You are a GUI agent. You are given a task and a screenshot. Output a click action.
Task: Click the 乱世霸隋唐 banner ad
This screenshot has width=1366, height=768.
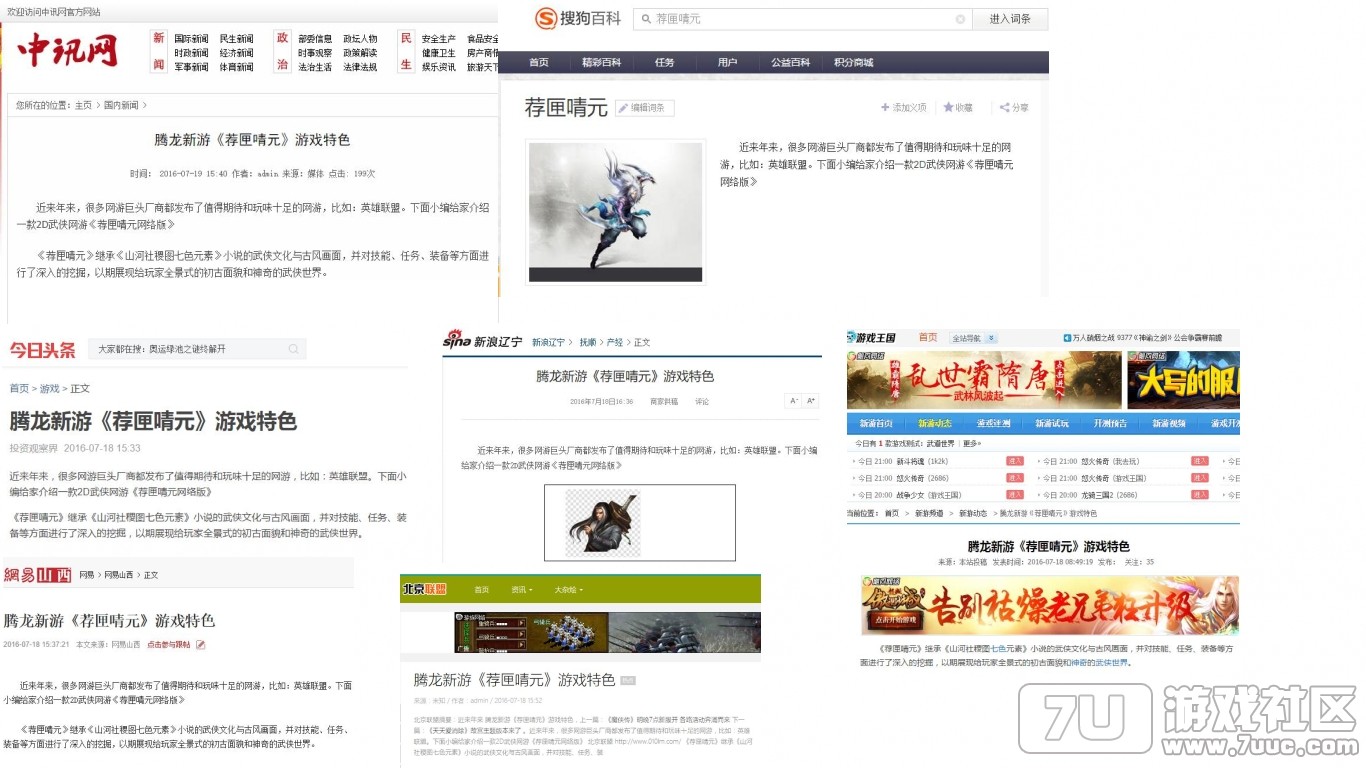984,380
